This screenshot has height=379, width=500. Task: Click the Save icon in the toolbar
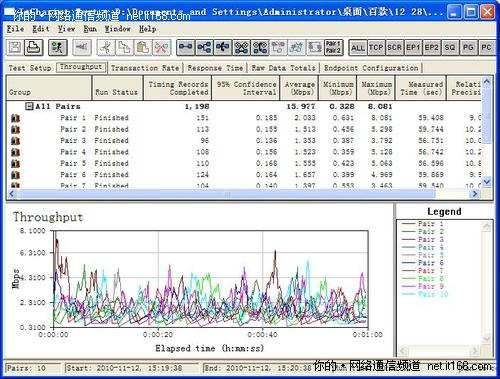(x=15, y=47)
